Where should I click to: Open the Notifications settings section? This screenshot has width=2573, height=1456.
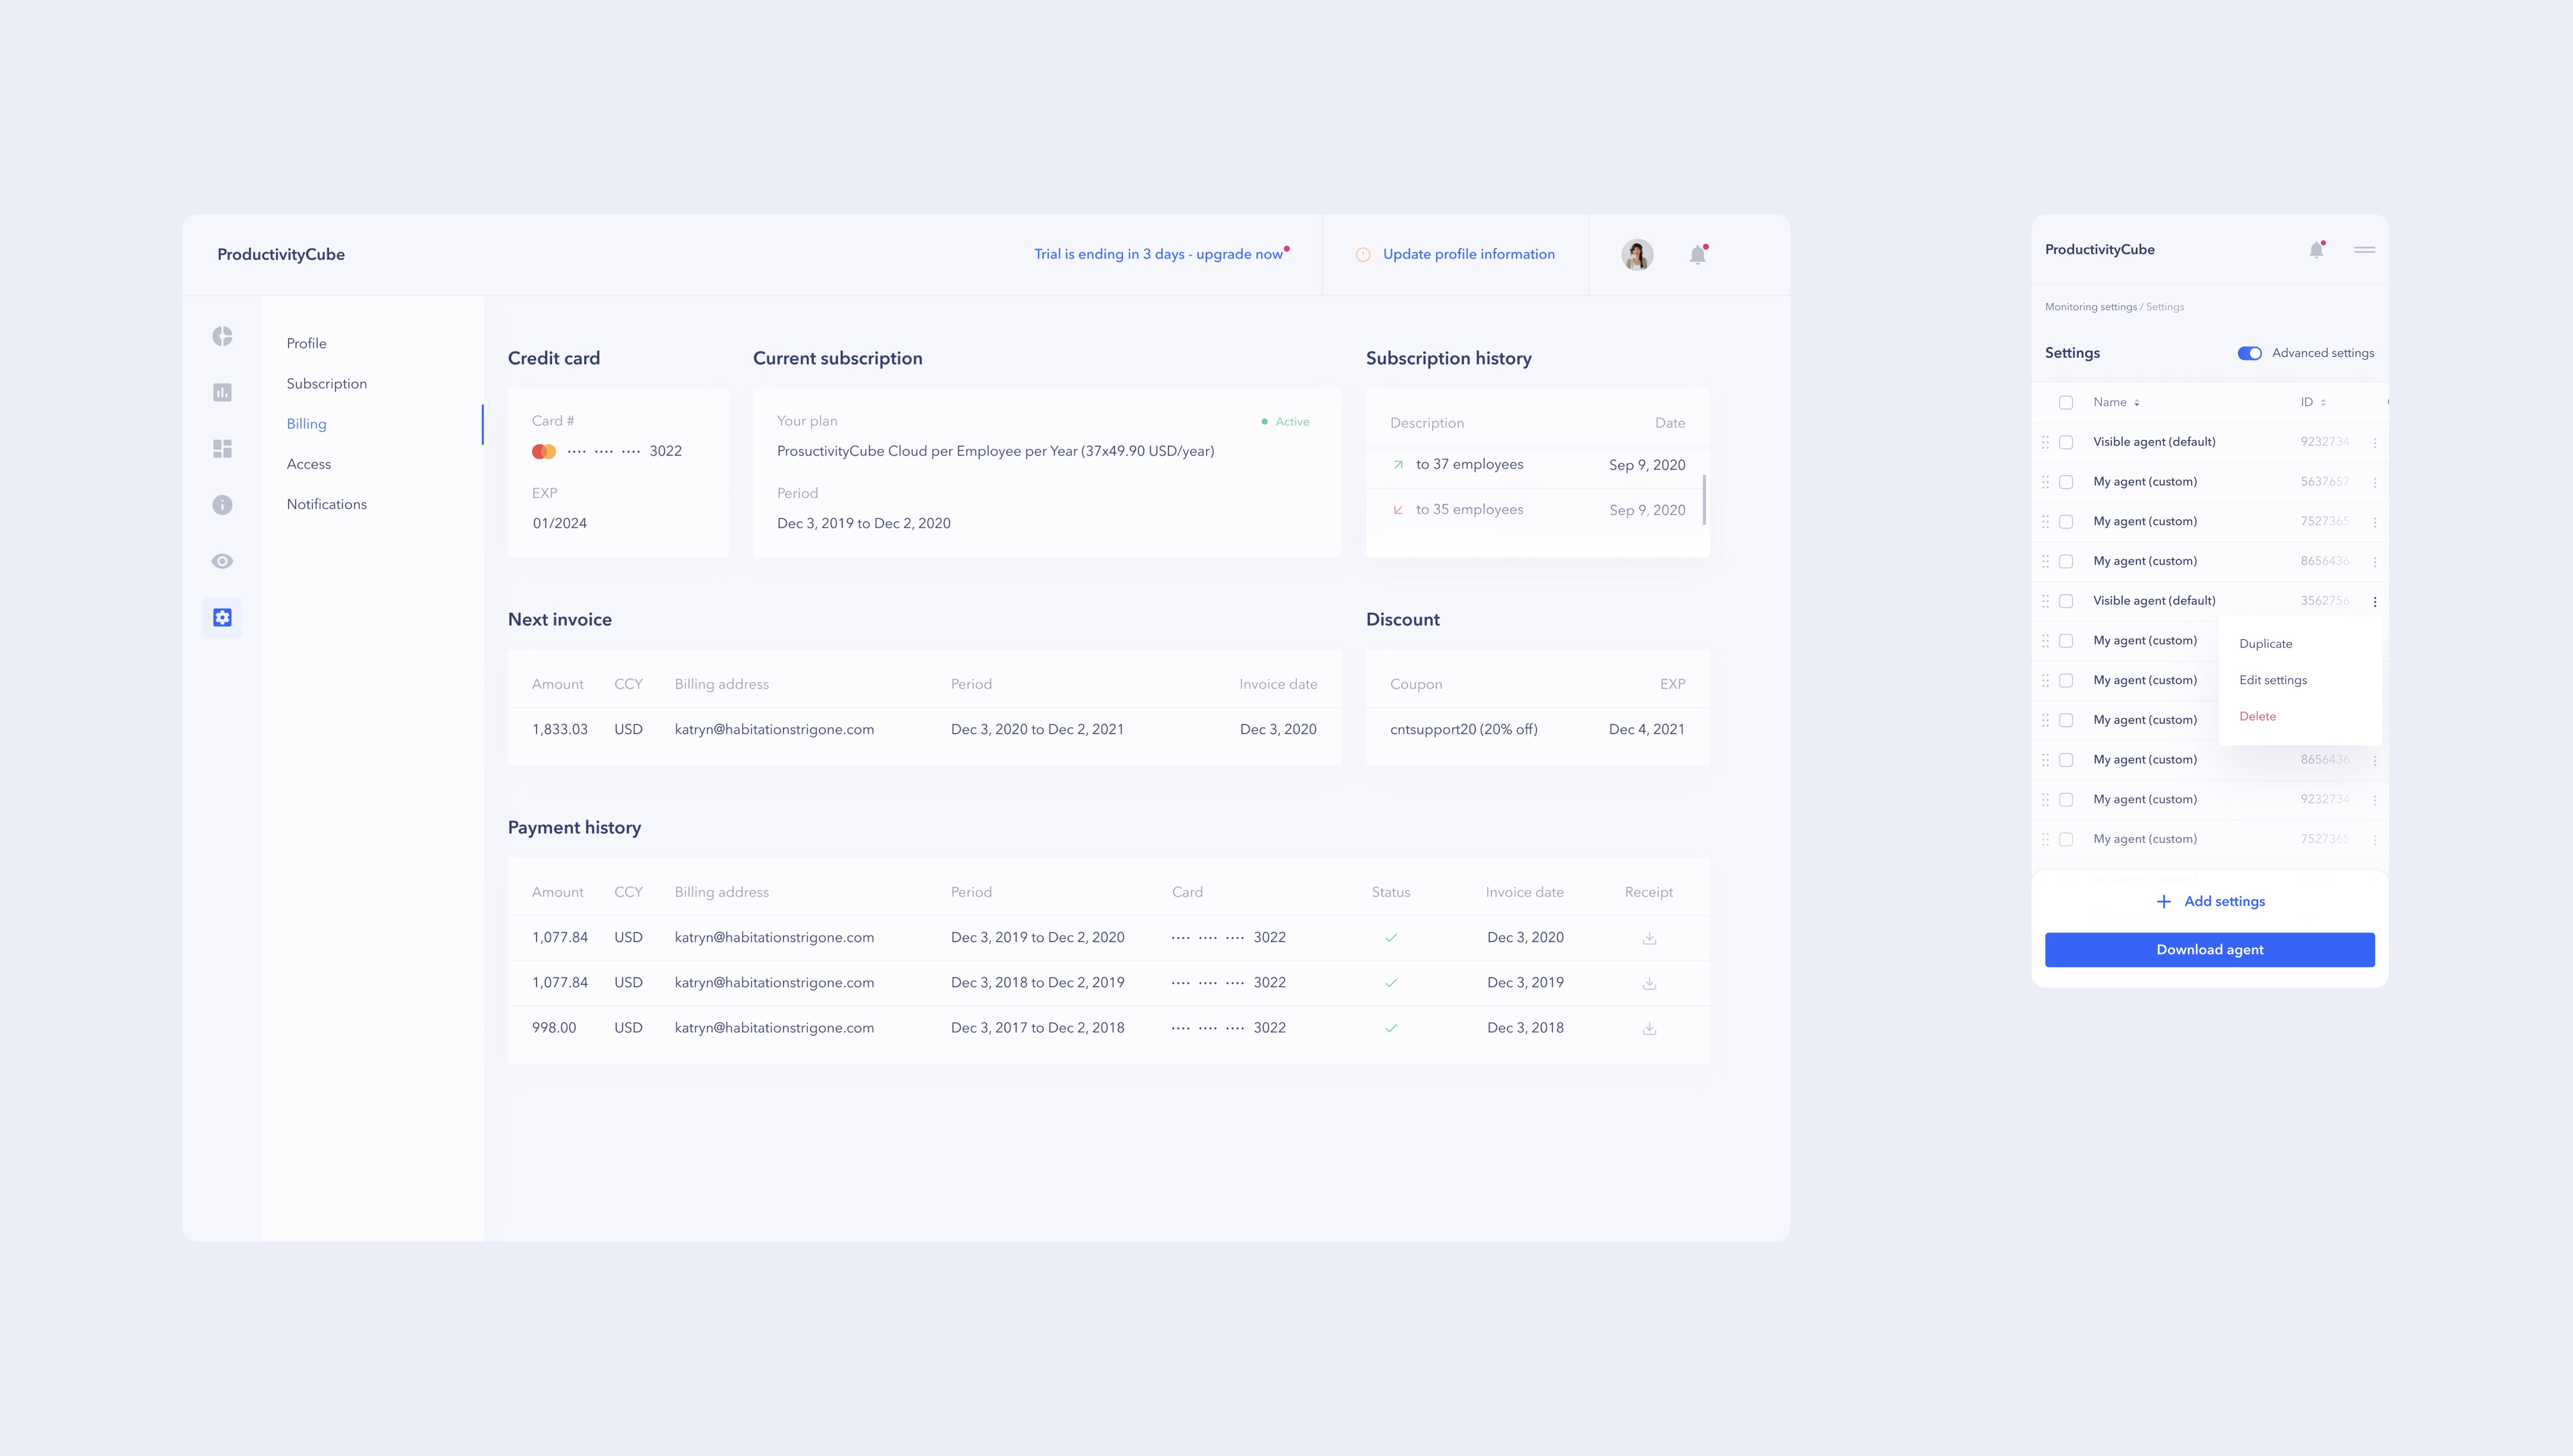tap(326, 504)
